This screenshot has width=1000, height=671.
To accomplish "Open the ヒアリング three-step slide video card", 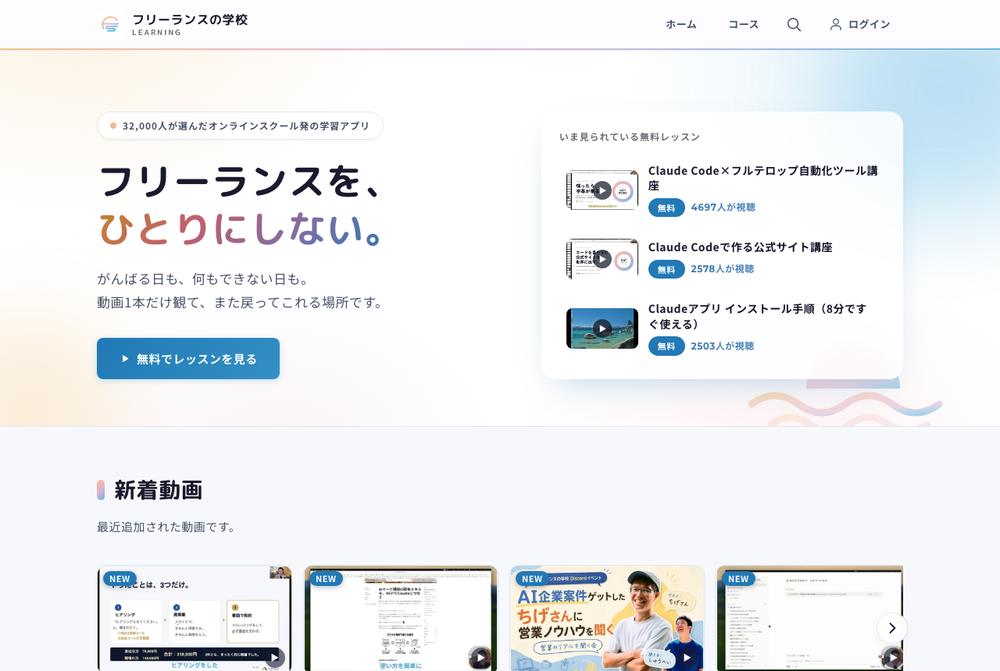I will 194,618.
